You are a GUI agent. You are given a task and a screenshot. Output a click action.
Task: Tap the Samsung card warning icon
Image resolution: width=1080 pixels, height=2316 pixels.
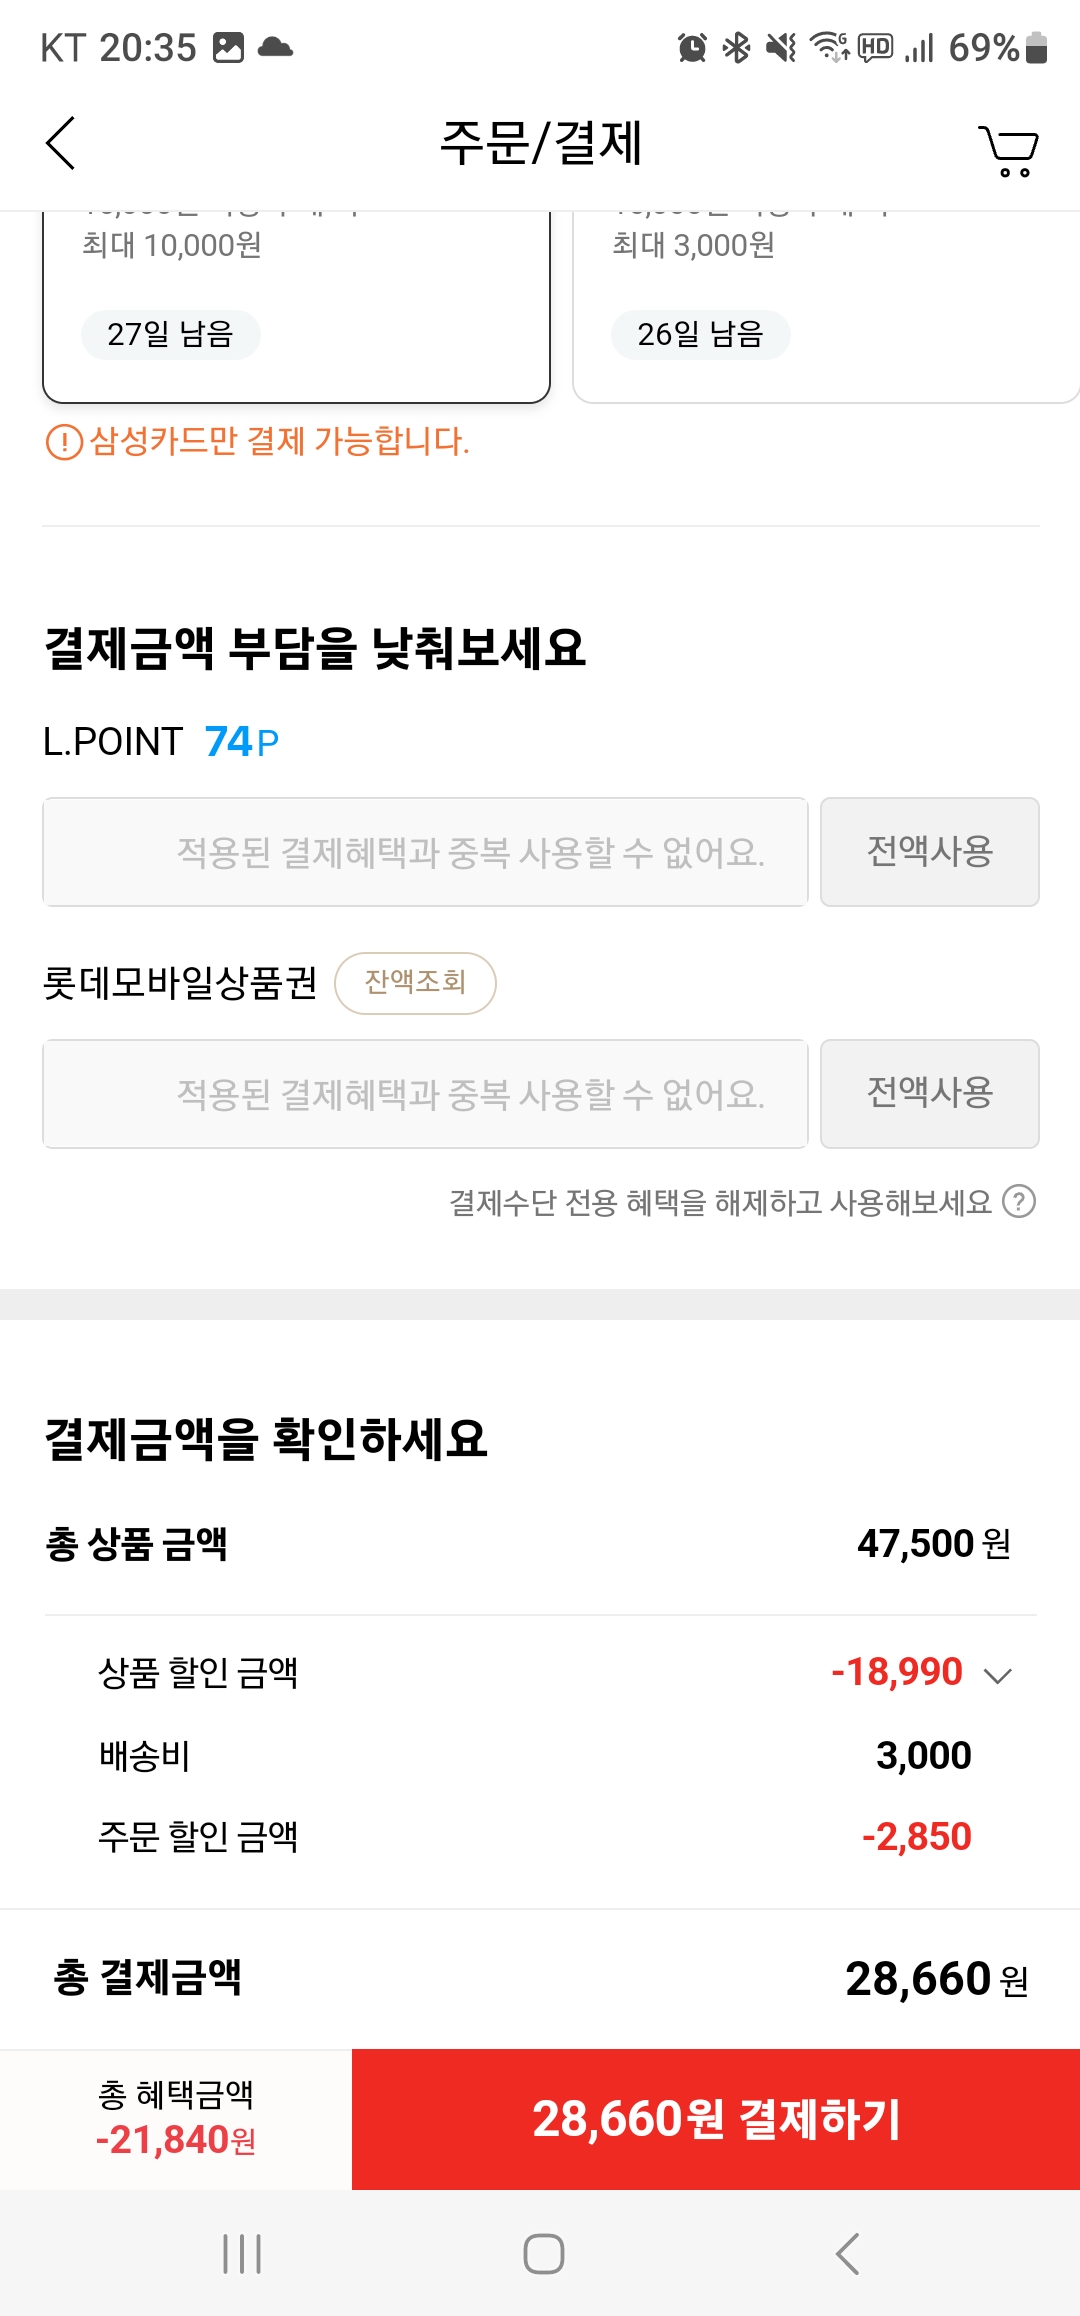pos(64,441)
